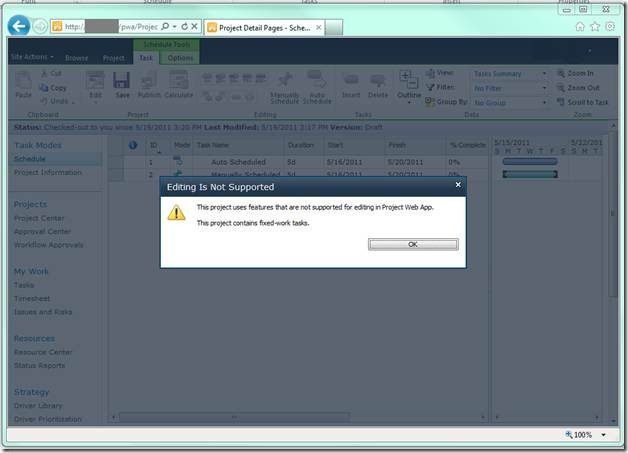Close the Editing Is Not Supported dialog
Screen dimensions: 628x453
[458, 185]
